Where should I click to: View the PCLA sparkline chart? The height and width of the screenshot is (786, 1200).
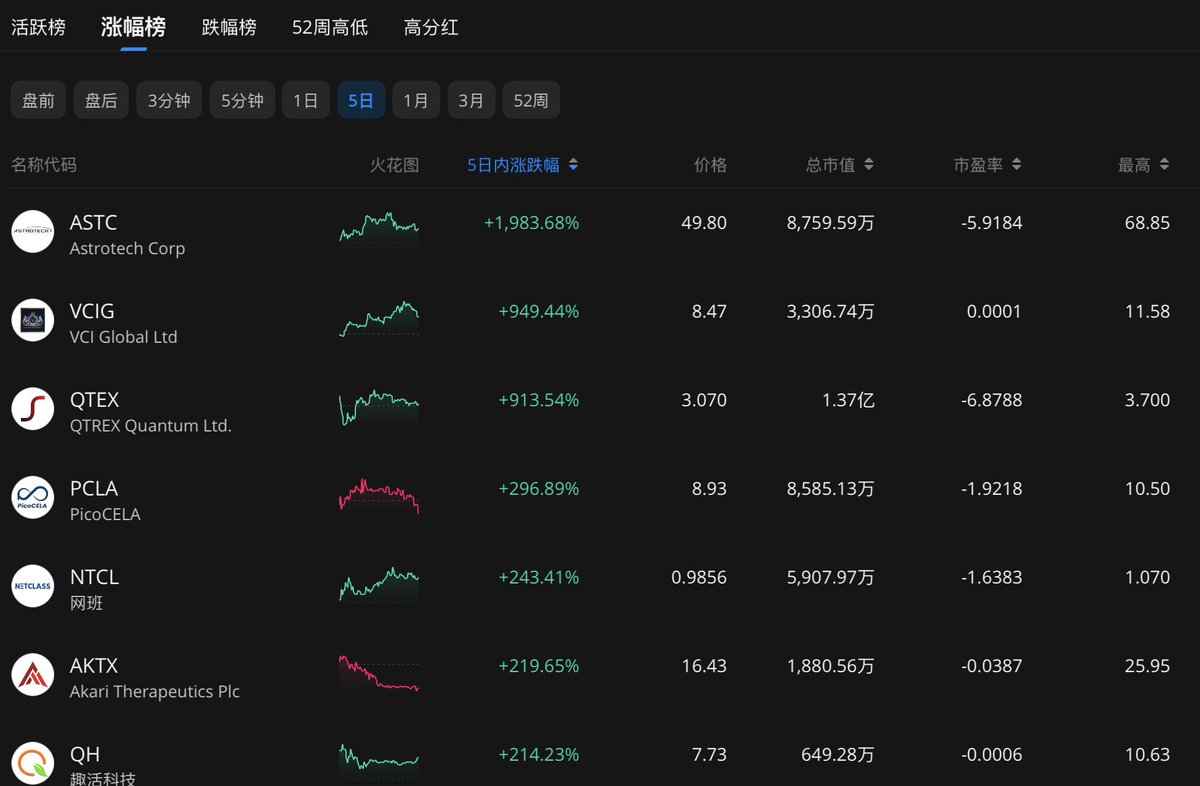(379, 496)
